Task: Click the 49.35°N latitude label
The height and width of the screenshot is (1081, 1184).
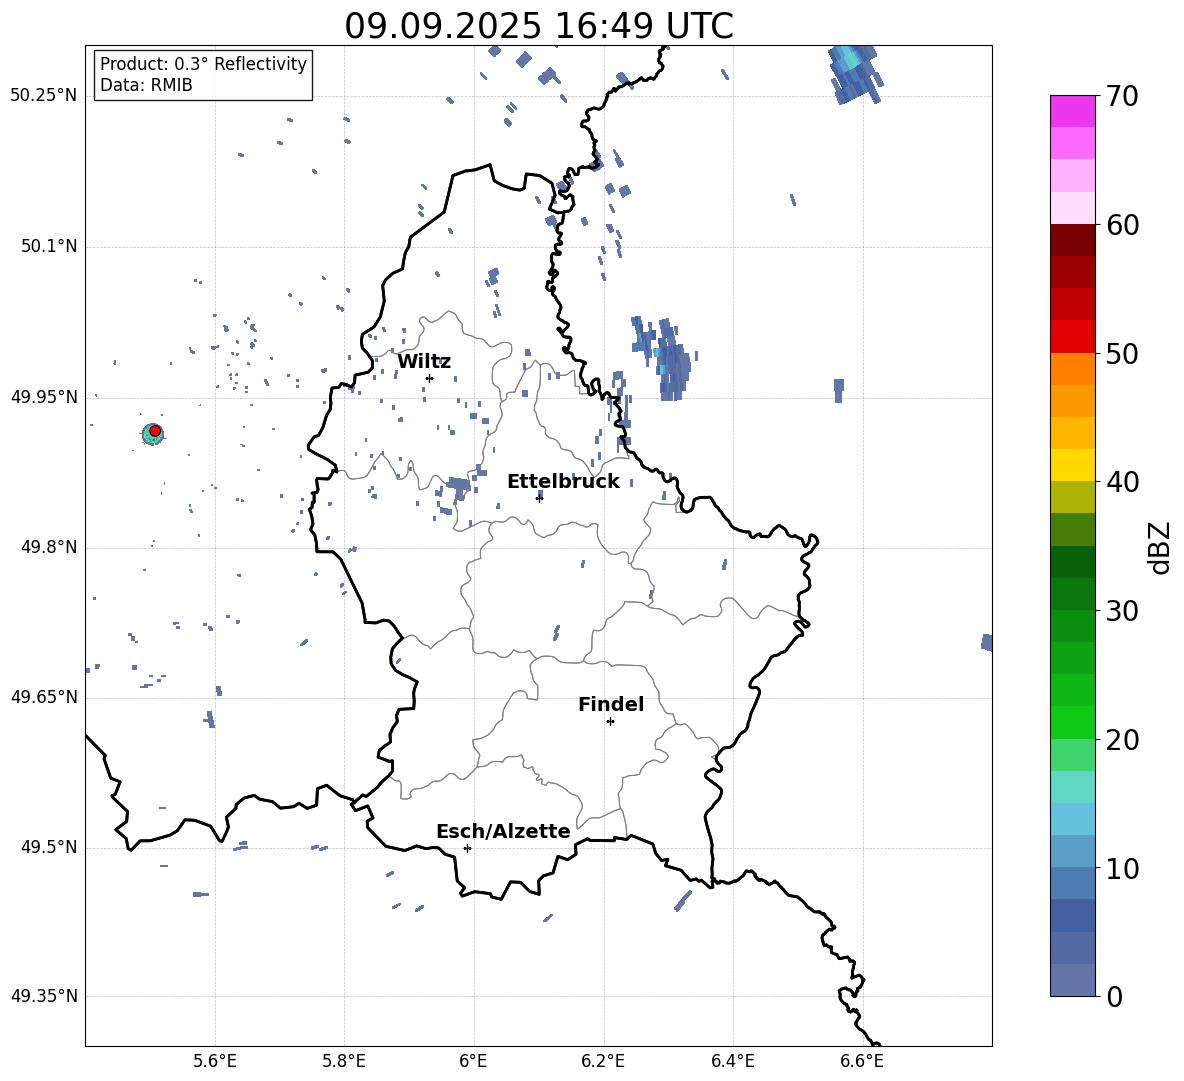Action: click(x=44, y=996)
